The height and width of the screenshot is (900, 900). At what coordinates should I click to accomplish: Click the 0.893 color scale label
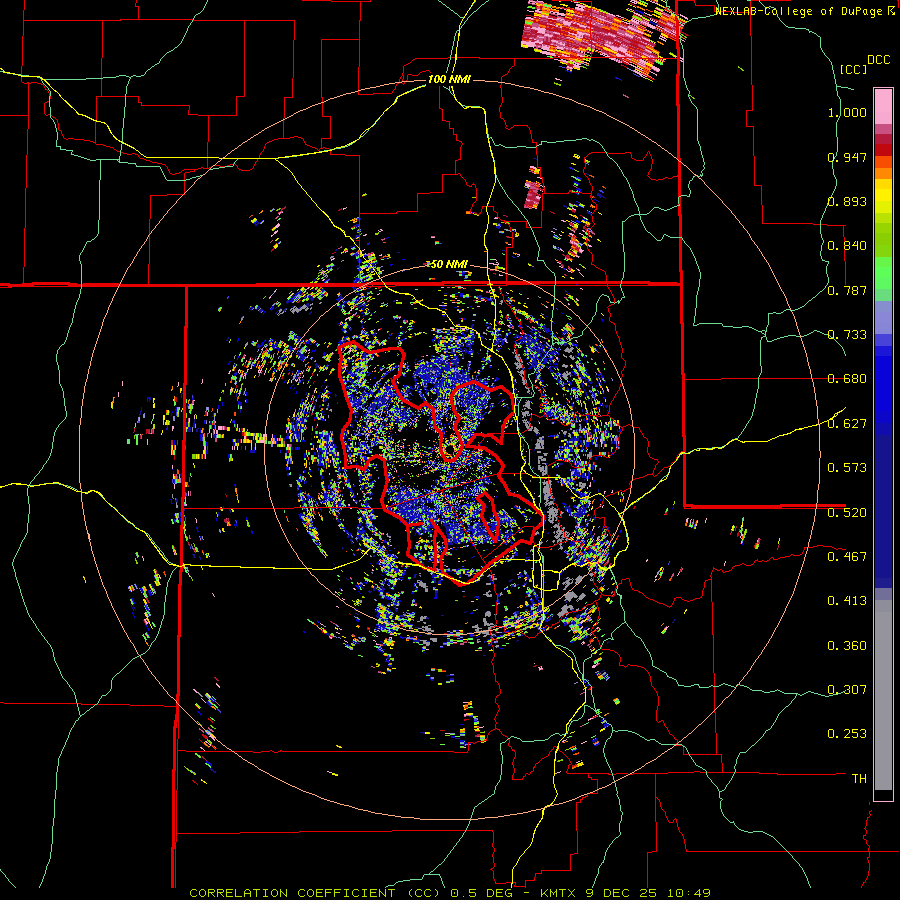pyautogui.click(x=847, y=201)
